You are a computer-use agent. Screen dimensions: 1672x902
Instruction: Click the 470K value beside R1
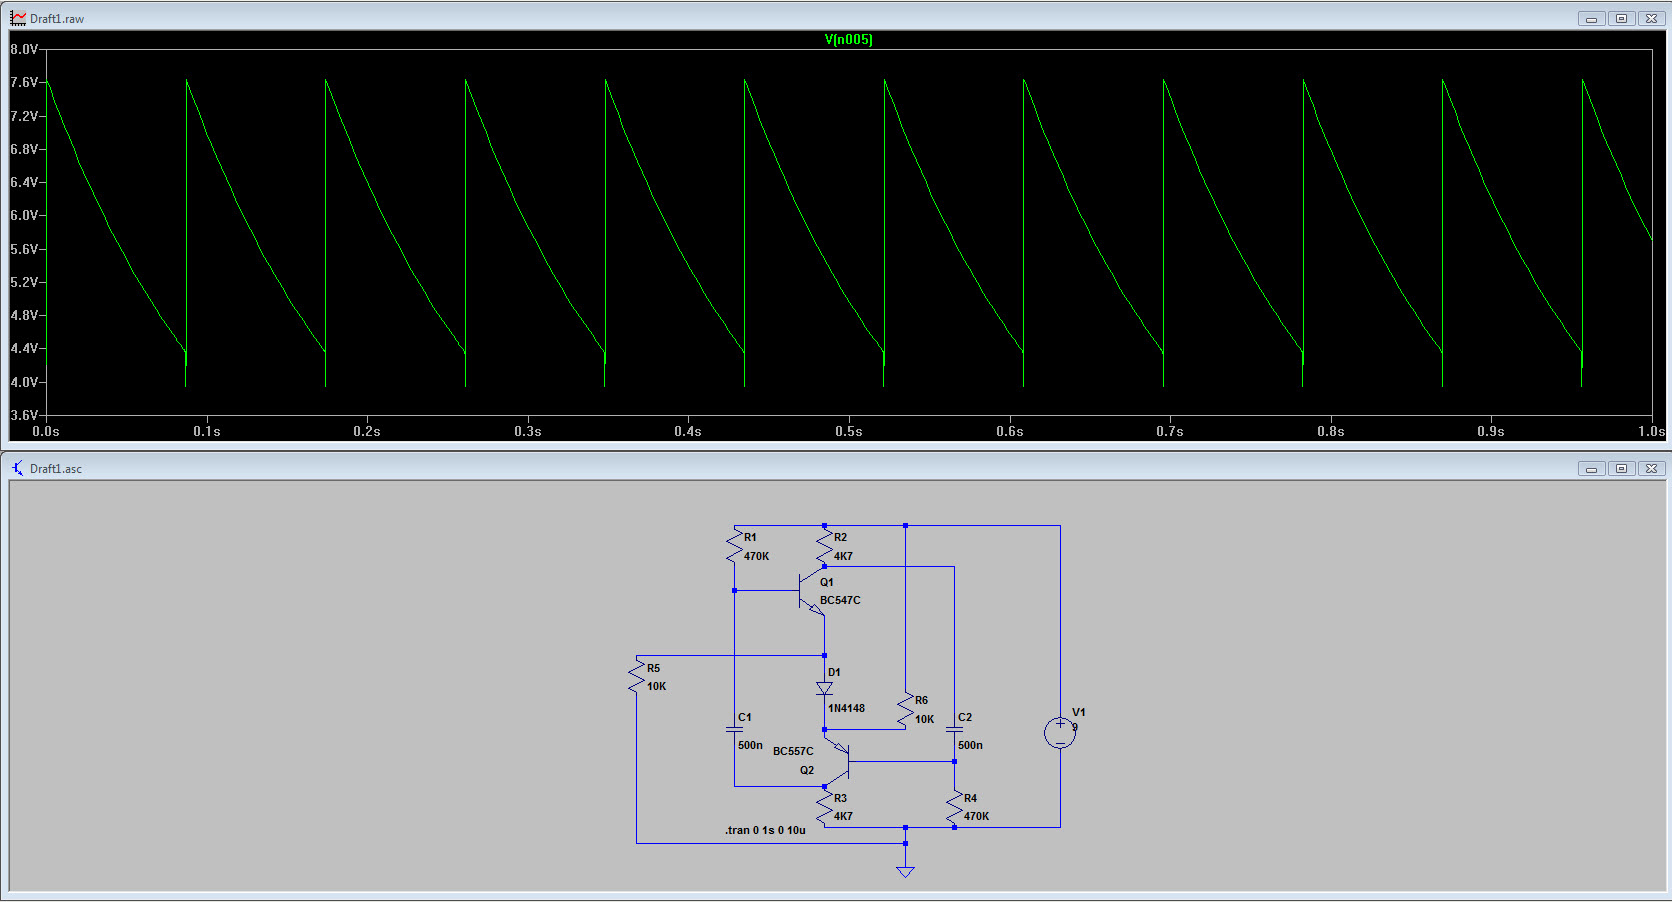point(756,556)
